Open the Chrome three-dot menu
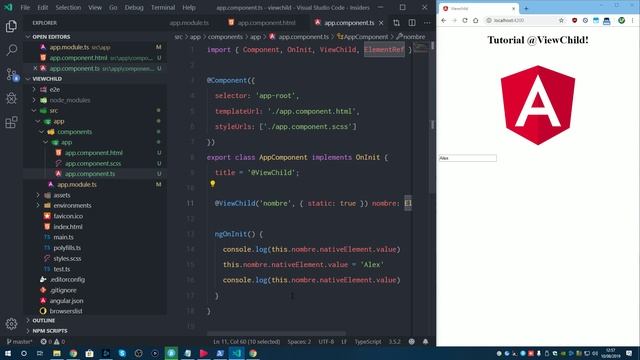Viewport: 640px width, 360px height. click(x=633, y=20)
